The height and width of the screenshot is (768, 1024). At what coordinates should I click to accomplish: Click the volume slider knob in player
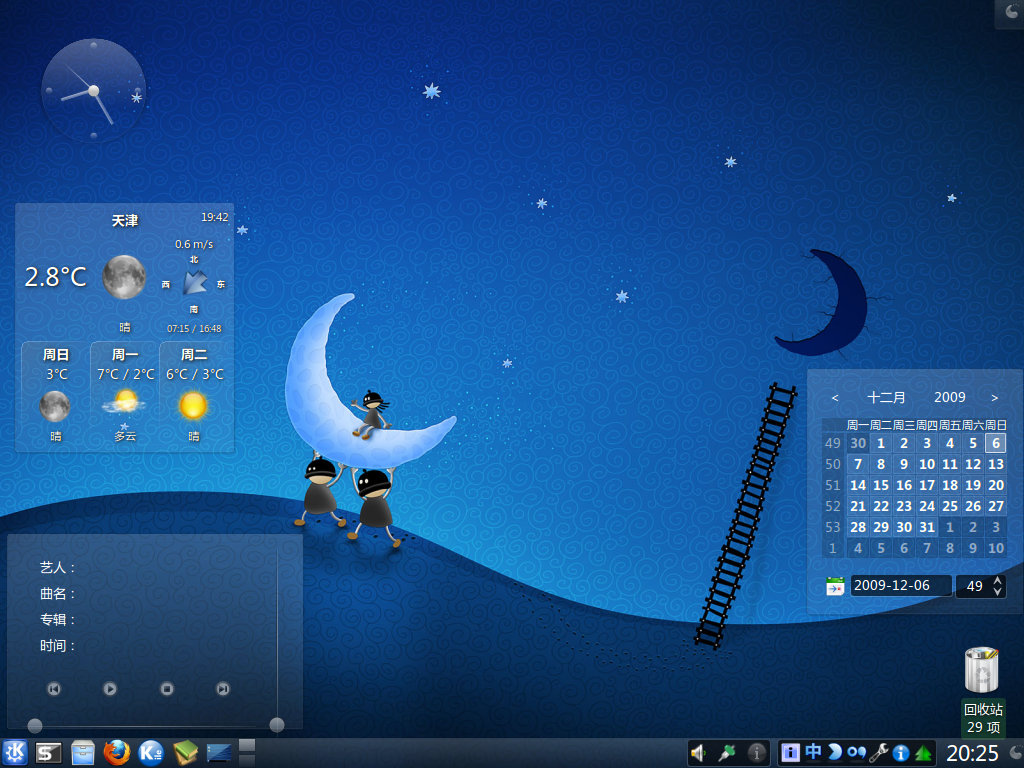(x=277, y=724)
